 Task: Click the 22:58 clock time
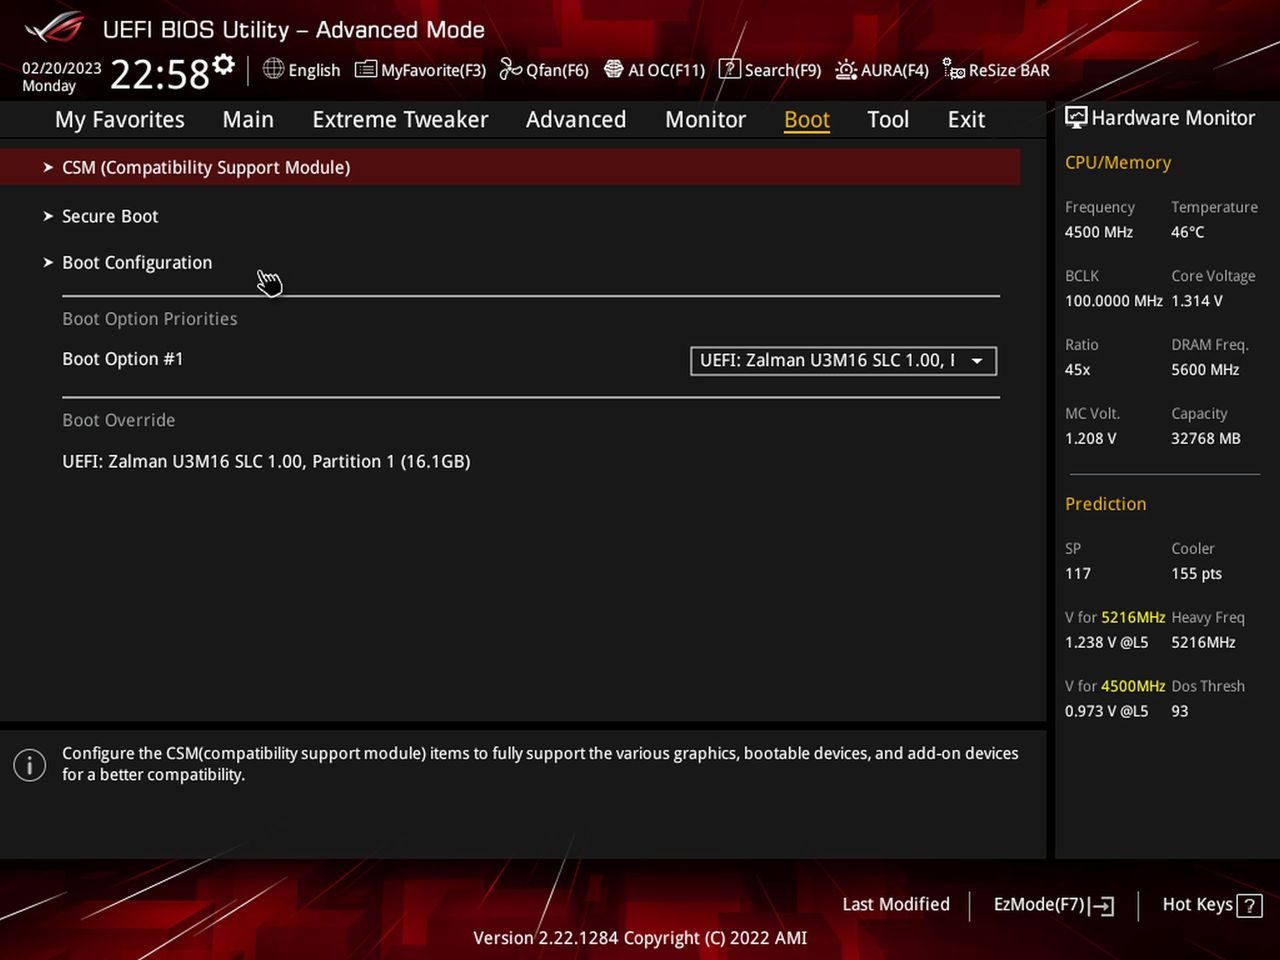159,74
